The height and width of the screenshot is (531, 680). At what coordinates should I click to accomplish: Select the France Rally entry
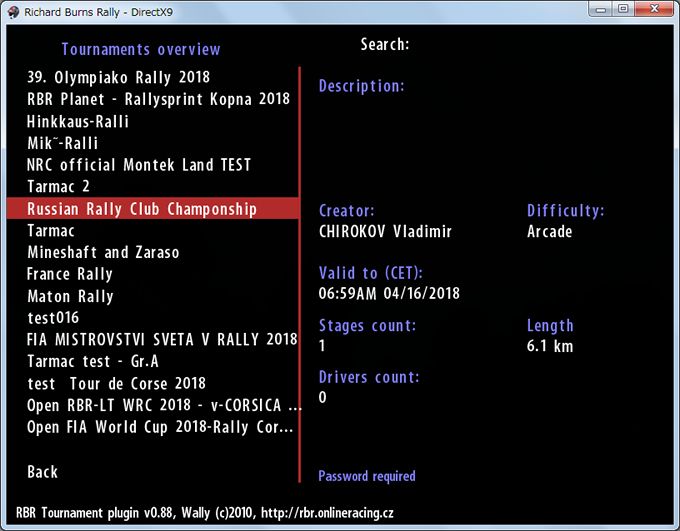(69, 274)
